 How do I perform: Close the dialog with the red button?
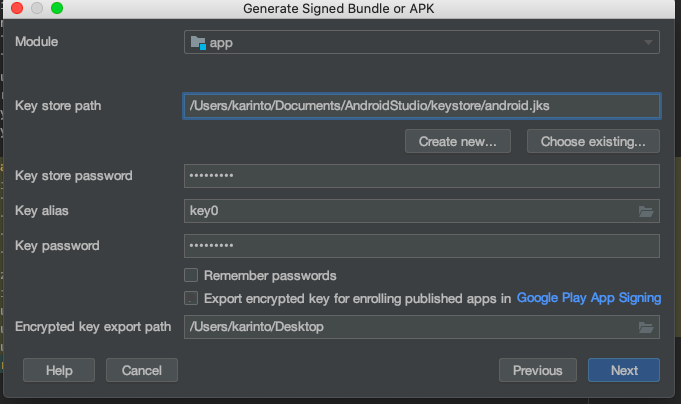(x=17, y=8)
